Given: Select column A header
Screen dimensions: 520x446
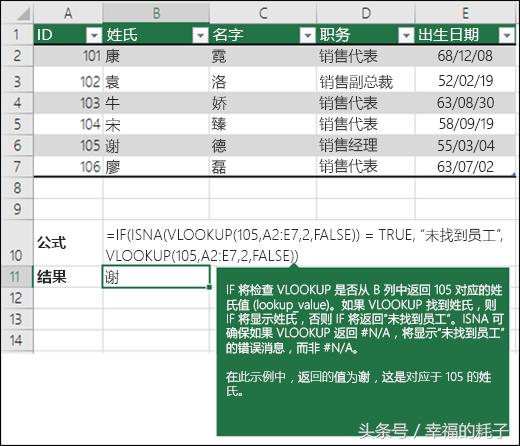Looking at the screenshot, I should point(68,13).
